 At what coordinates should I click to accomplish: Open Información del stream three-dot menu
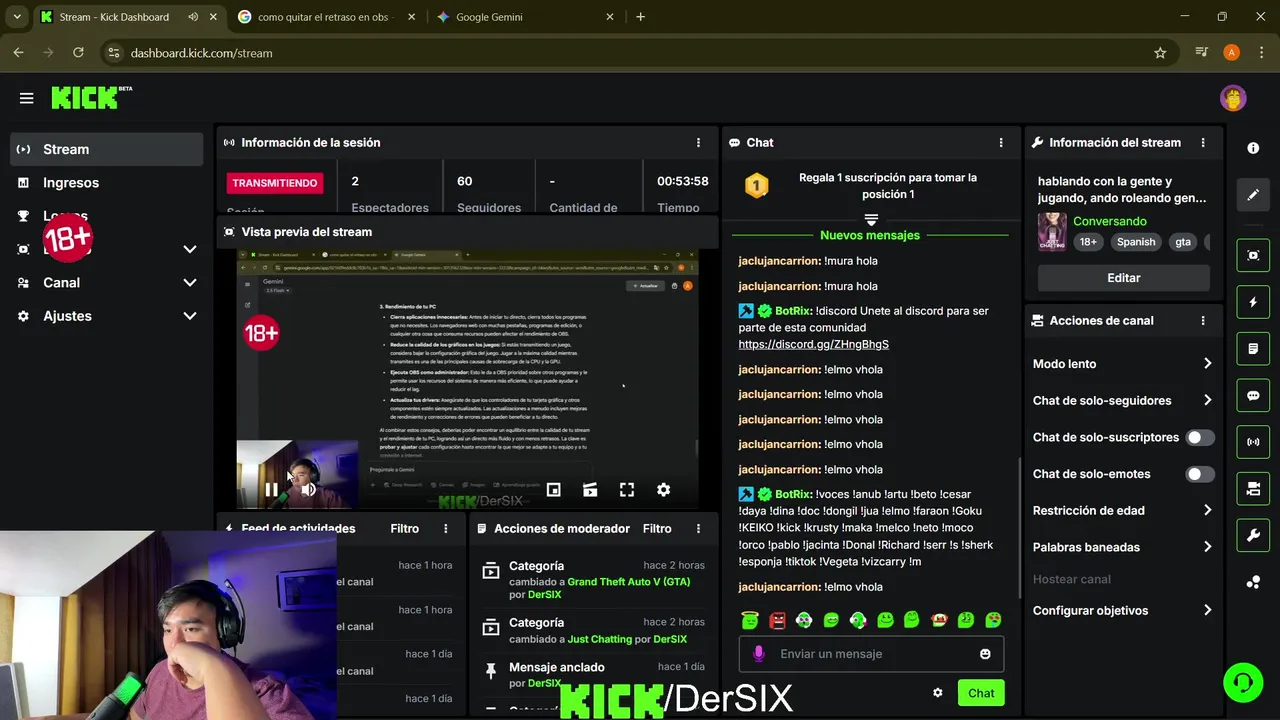point(1203,143)
